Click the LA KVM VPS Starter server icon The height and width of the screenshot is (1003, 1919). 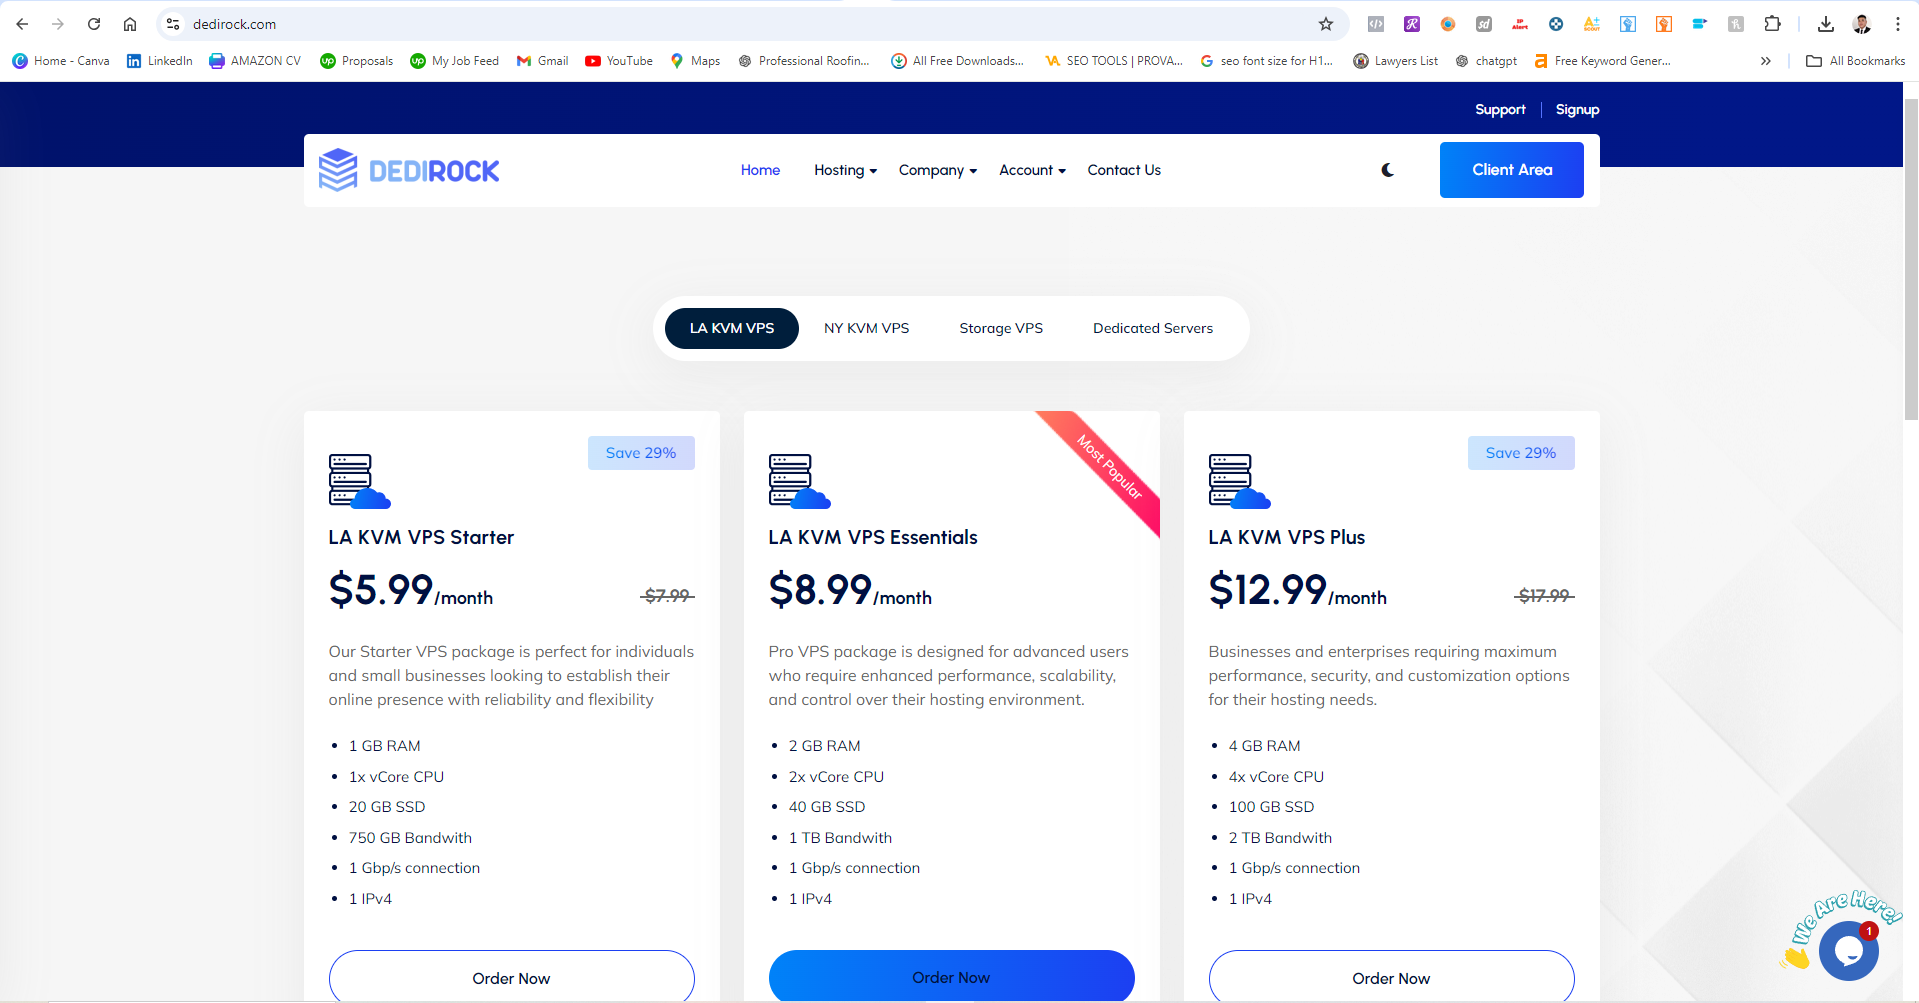click(x=359, y=481)
